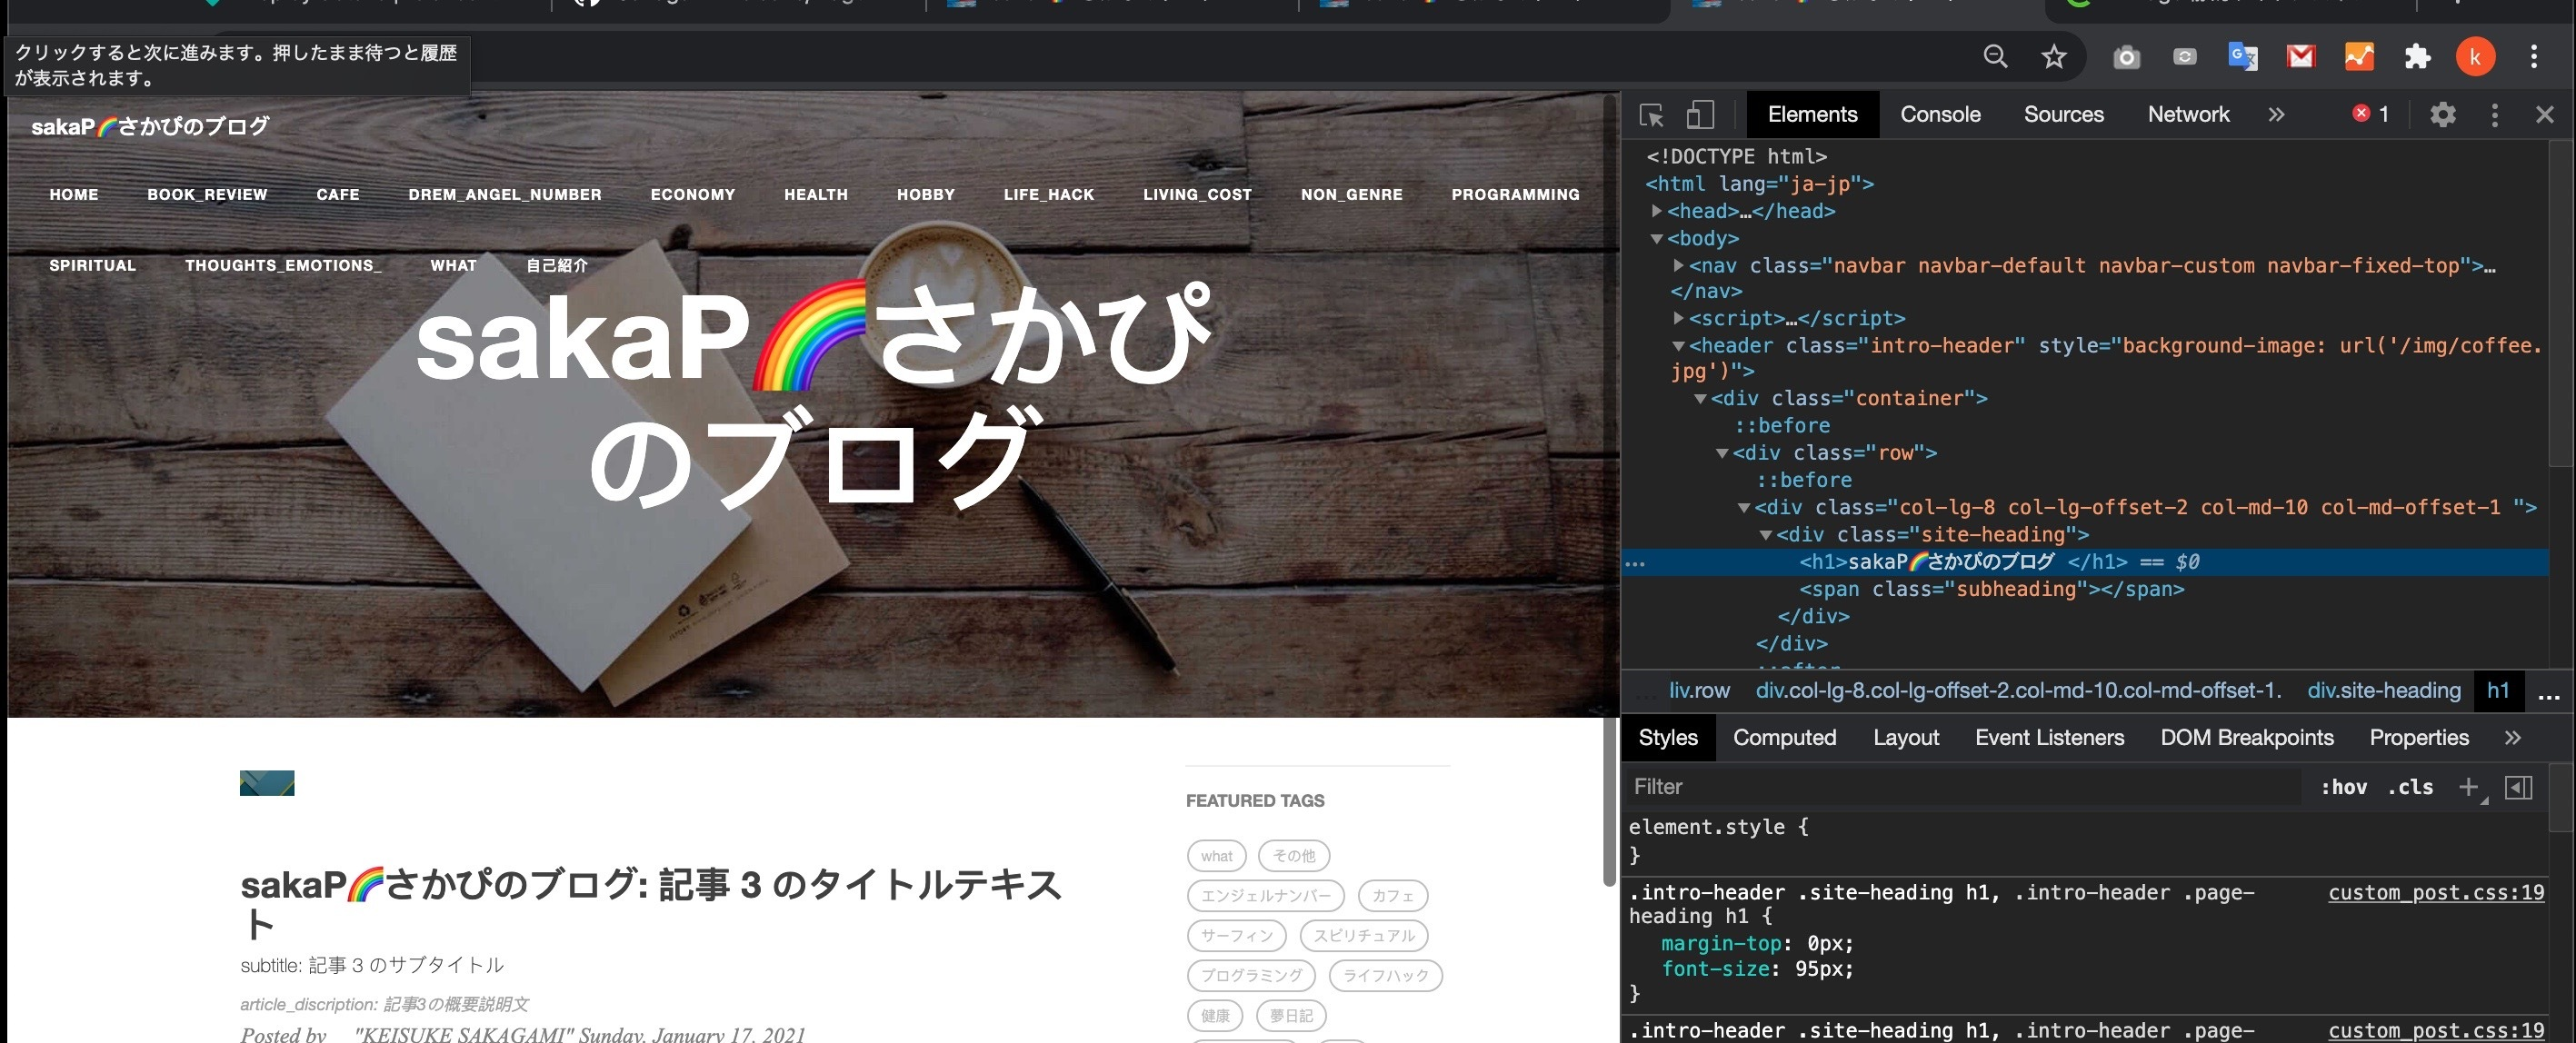
Task: Click the zoom magnifier icon in address bar
Action: coord(1995,57)
